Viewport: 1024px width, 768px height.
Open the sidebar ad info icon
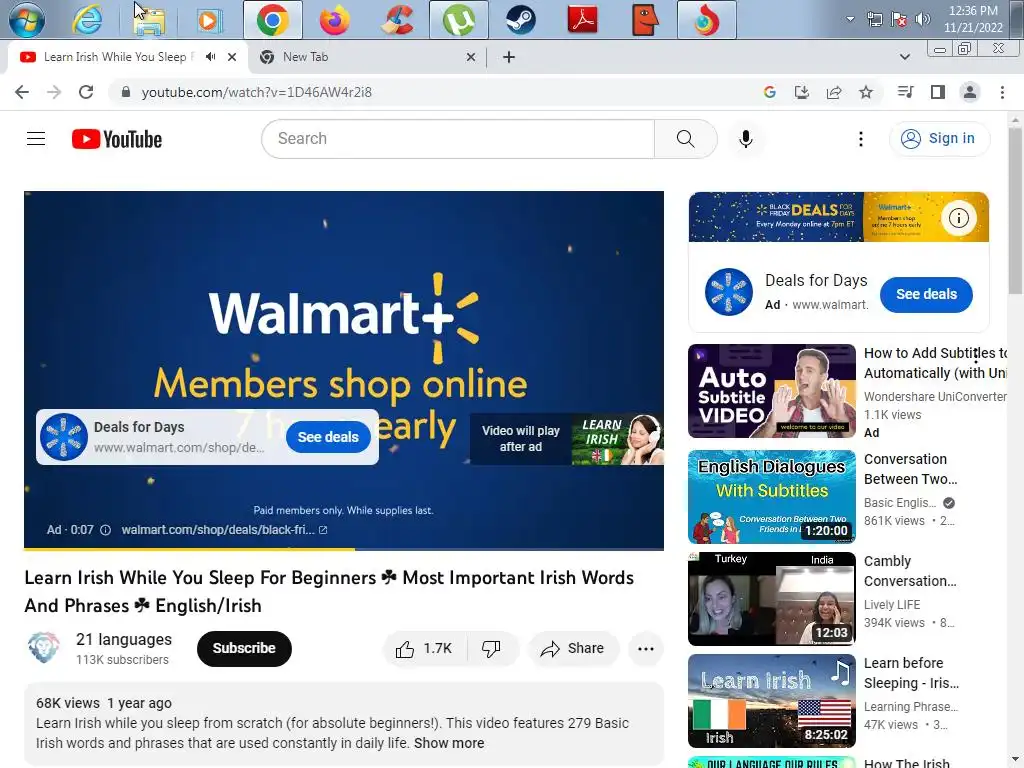(959, 217)
